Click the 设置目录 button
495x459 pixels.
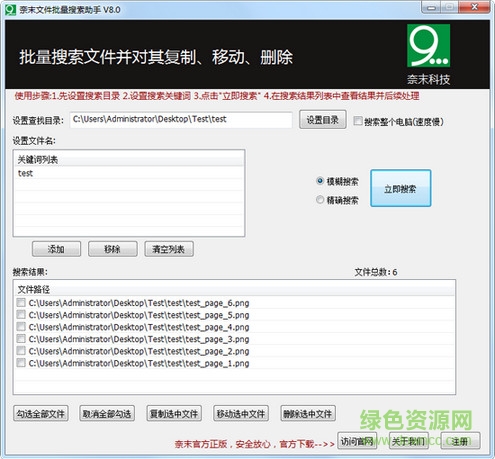[322, 120]
